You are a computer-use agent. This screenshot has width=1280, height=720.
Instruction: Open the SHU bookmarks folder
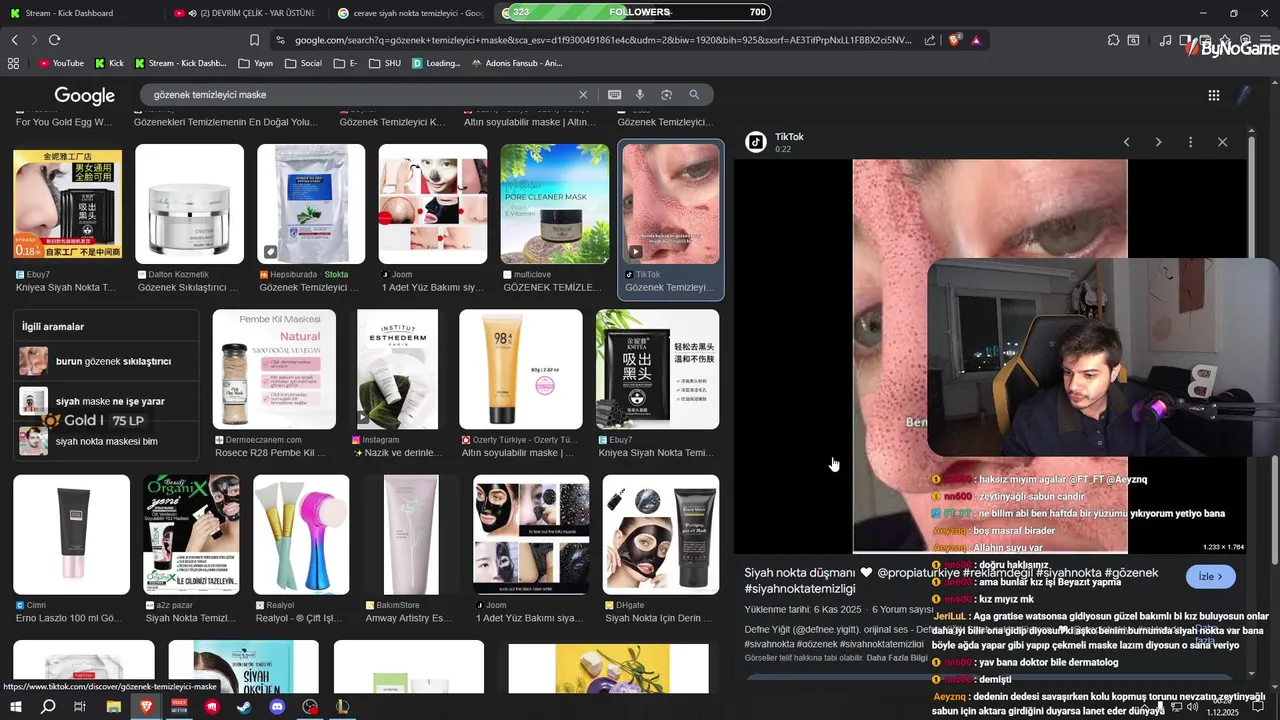point(385,63)
